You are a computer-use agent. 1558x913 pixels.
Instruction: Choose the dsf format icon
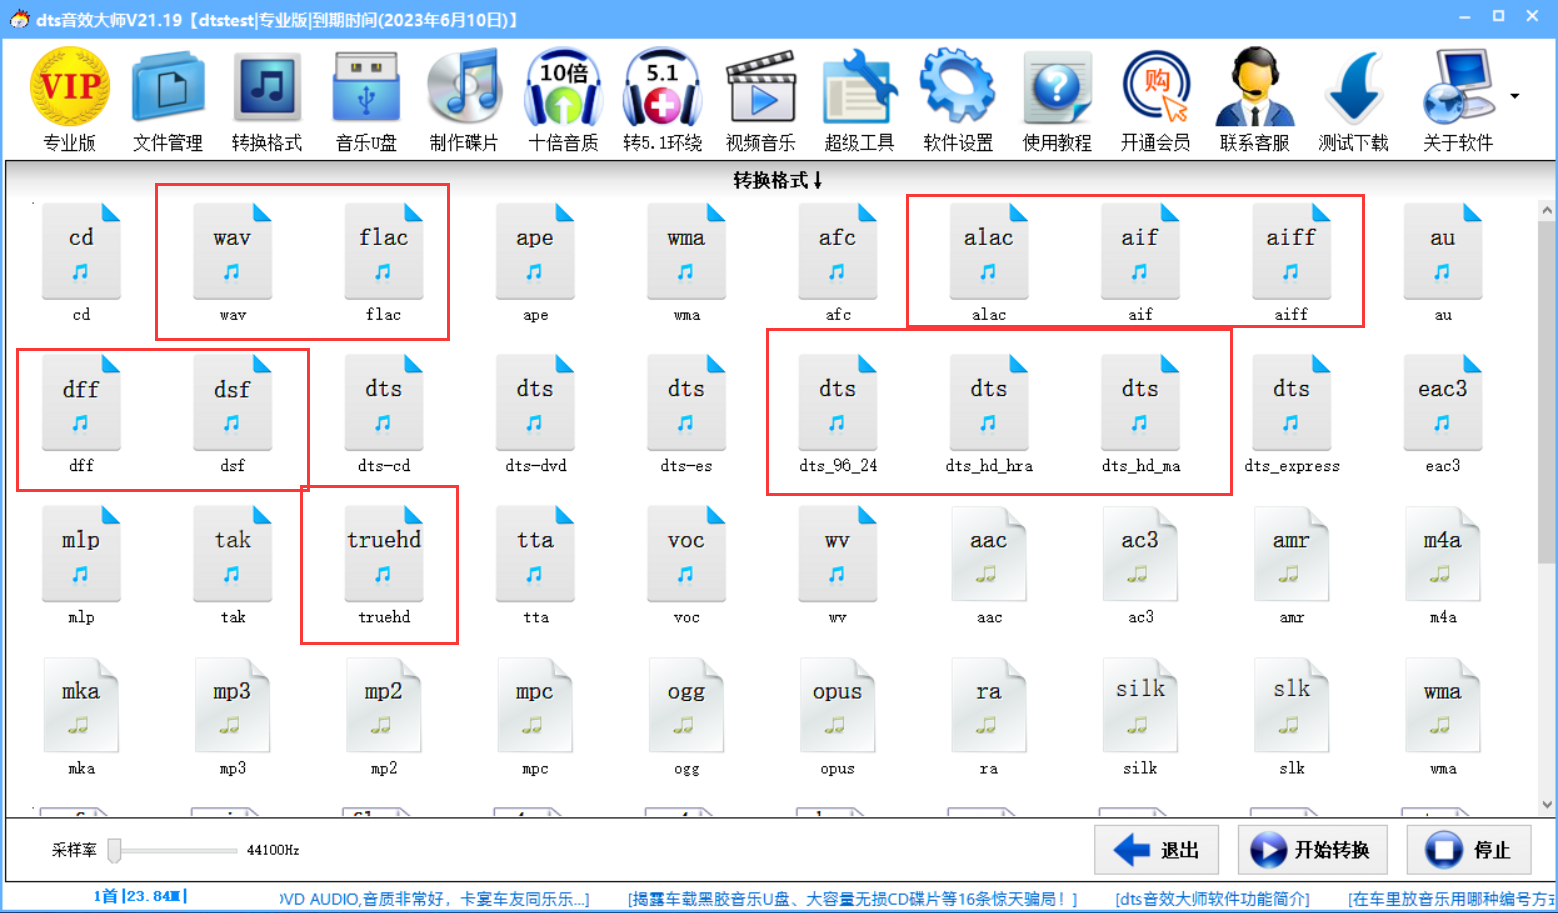(x=232, y=413)
